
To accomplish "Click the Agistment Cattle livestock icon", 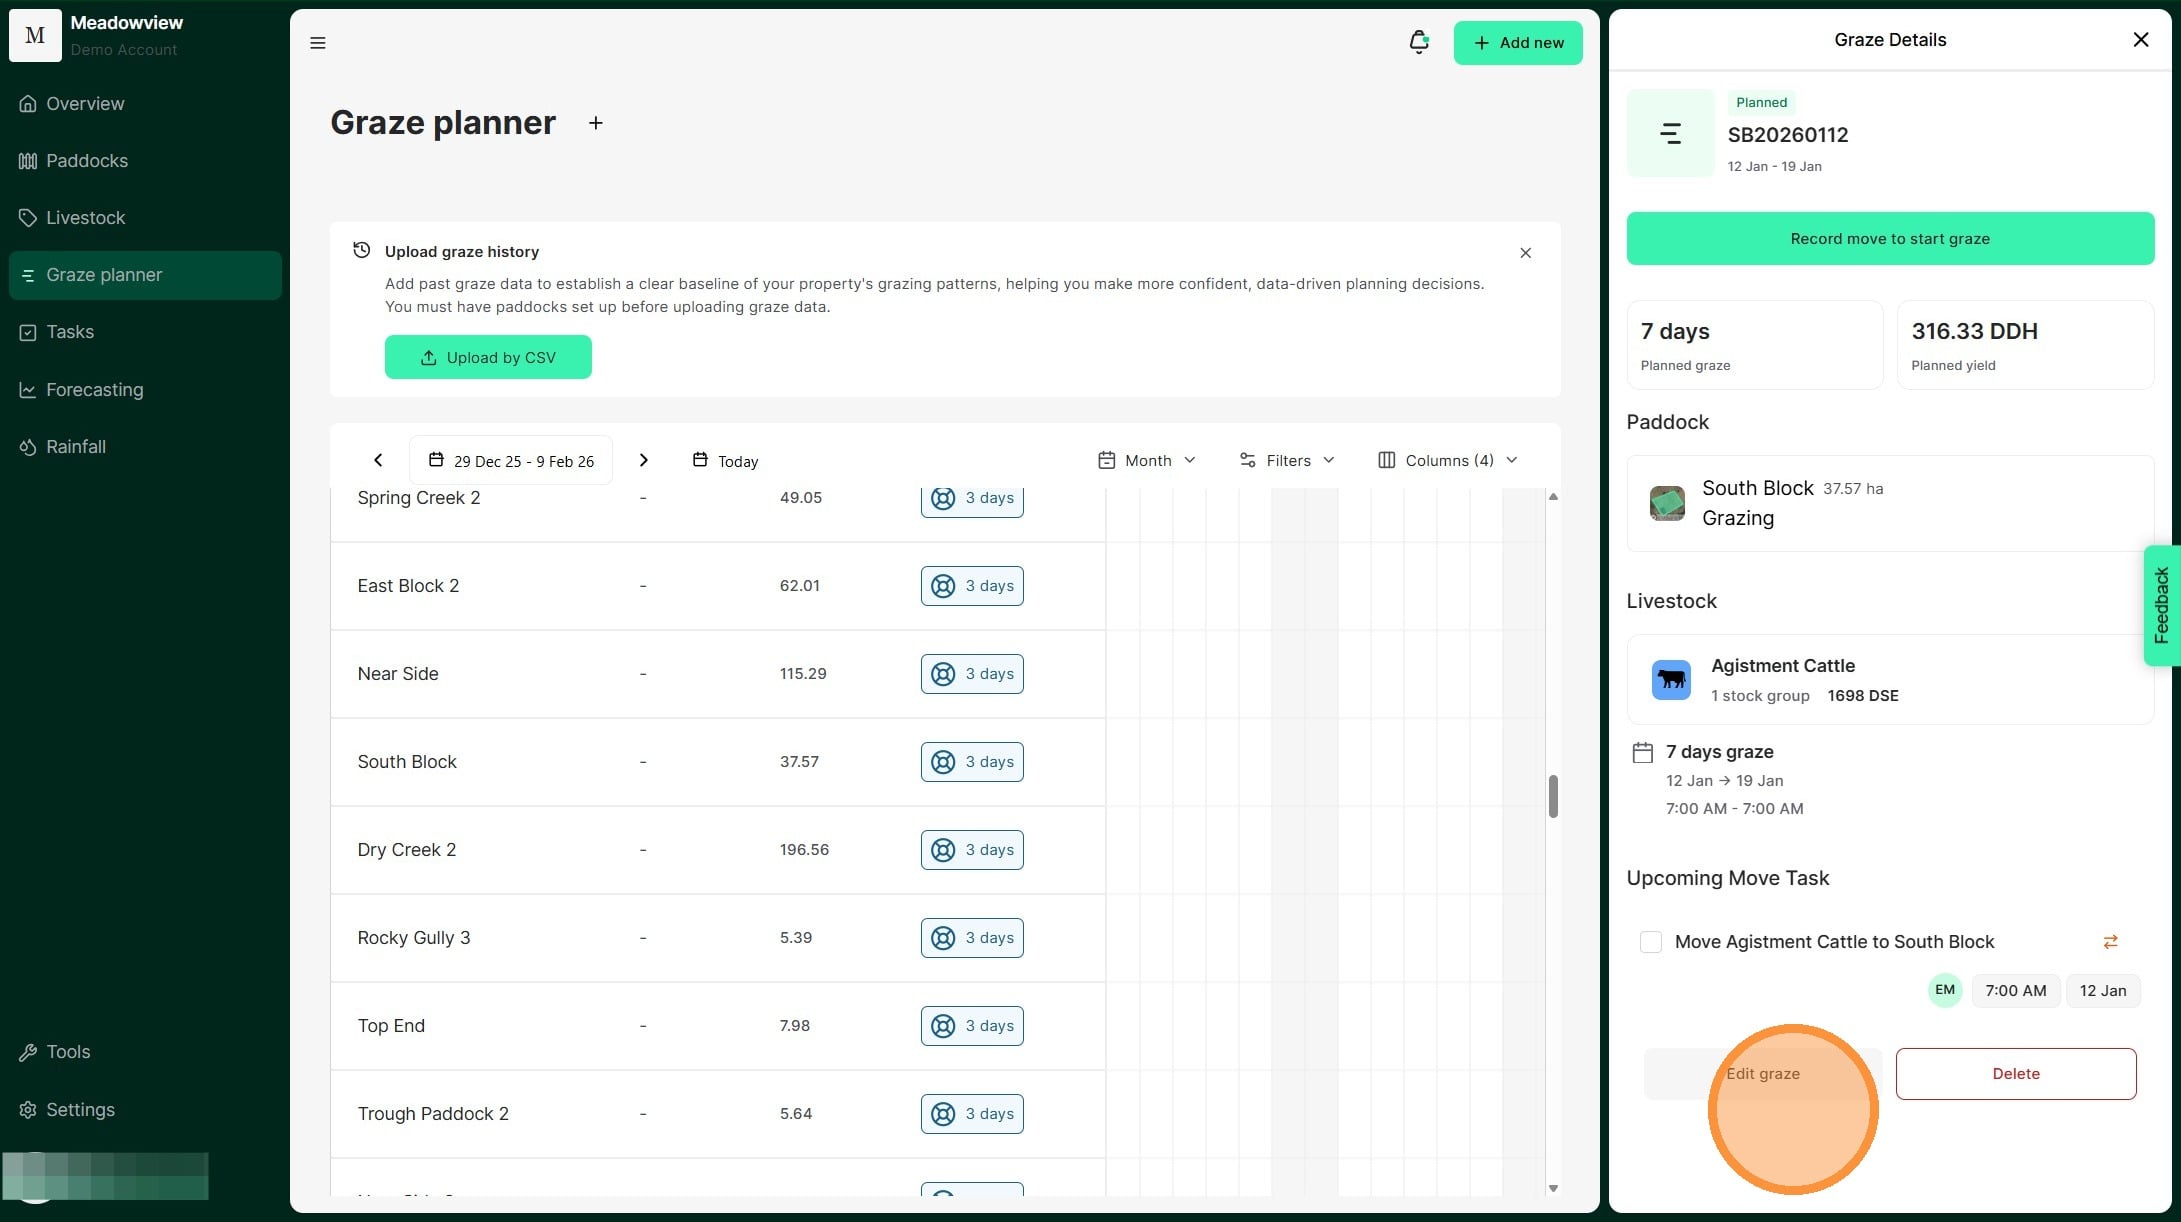I will pos(1671,680).
